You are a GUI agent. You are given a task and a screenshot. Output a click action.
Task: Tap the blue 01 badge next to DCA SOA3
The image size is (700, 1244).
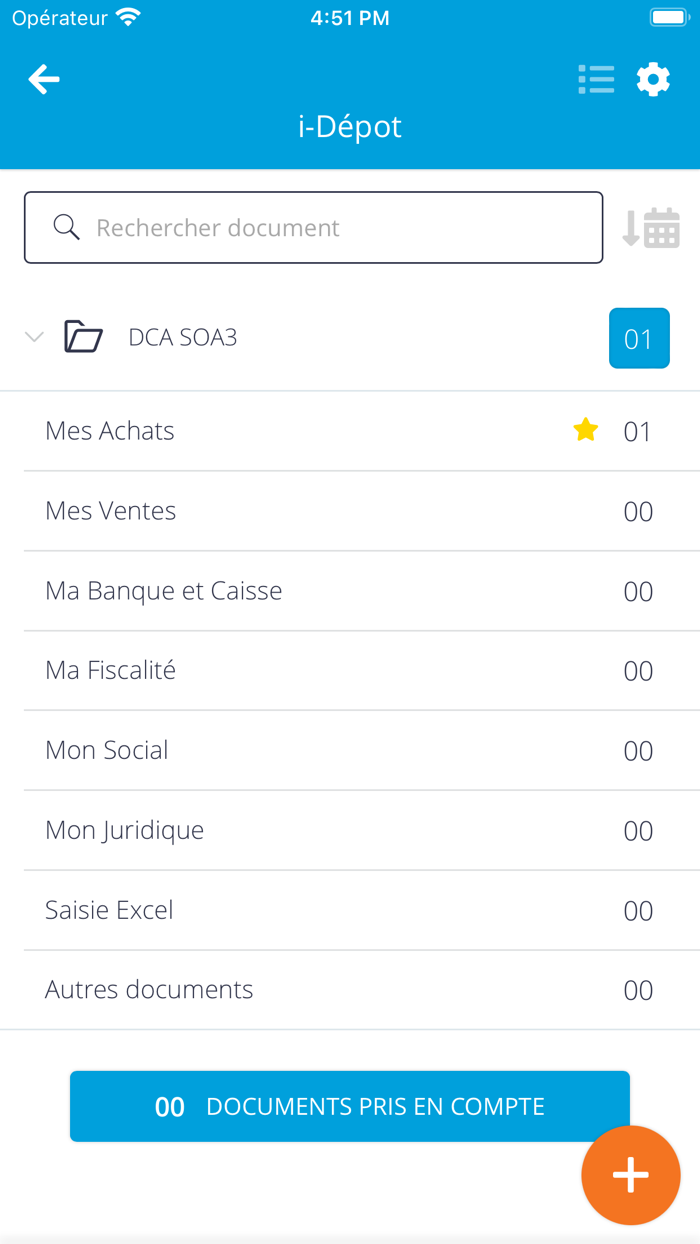[x=639, y=338]
